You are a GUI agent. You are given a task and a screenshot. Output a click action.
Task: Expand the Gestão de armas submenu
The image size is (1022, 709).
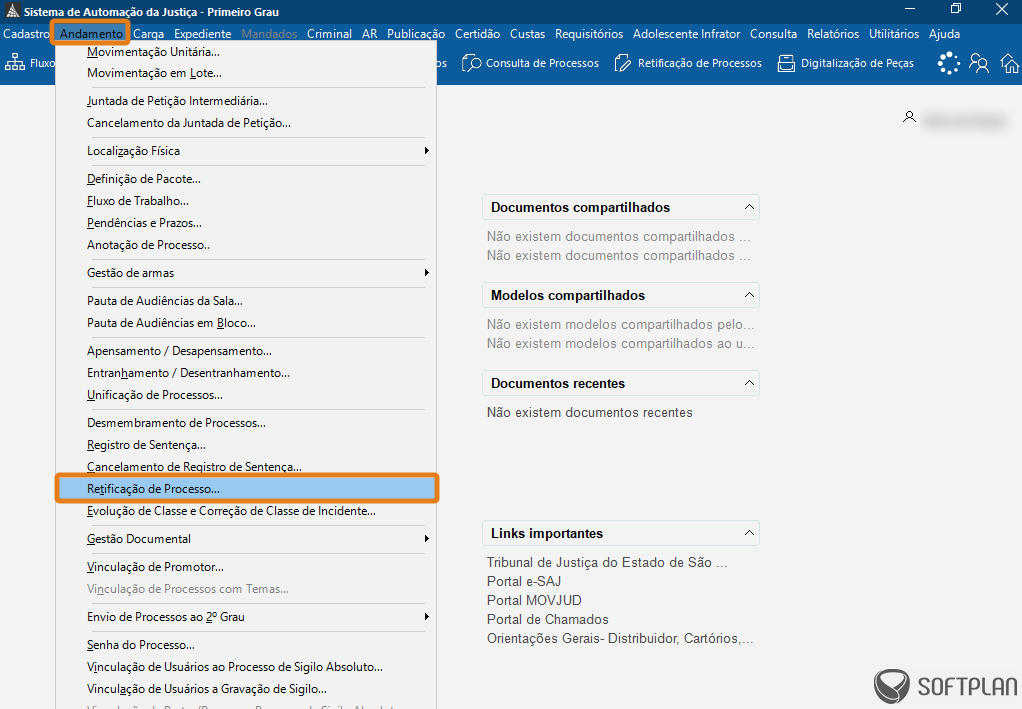(x=246, y=272)
